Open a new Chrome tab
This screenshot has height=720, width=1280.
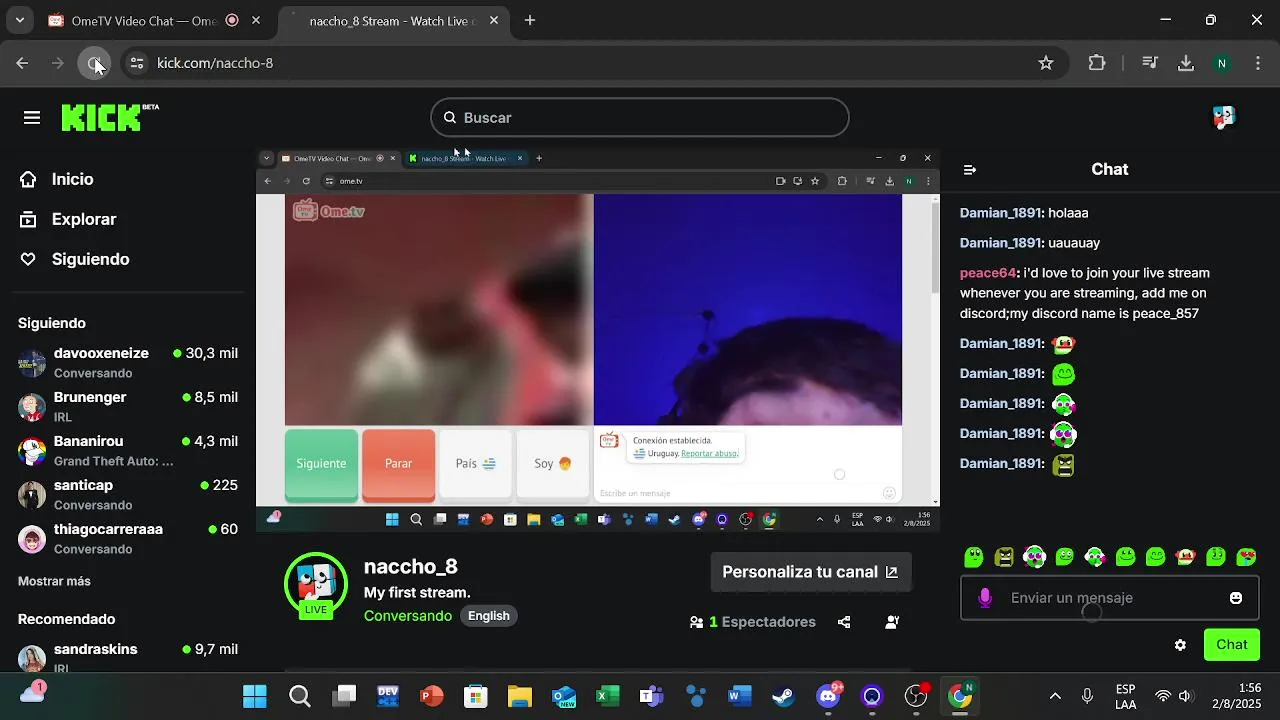point(530,20)
